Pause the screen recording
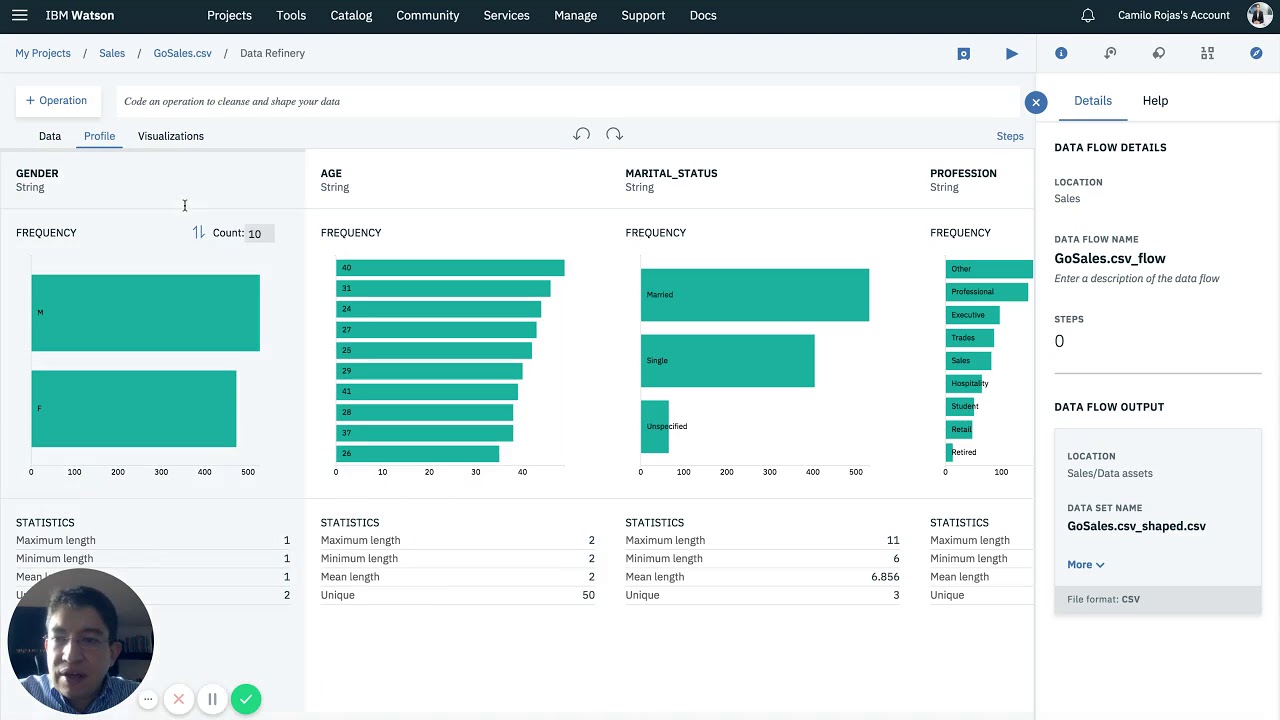Image resolution: width=1280 pixels, height=720 pixels. pos(212,699)
